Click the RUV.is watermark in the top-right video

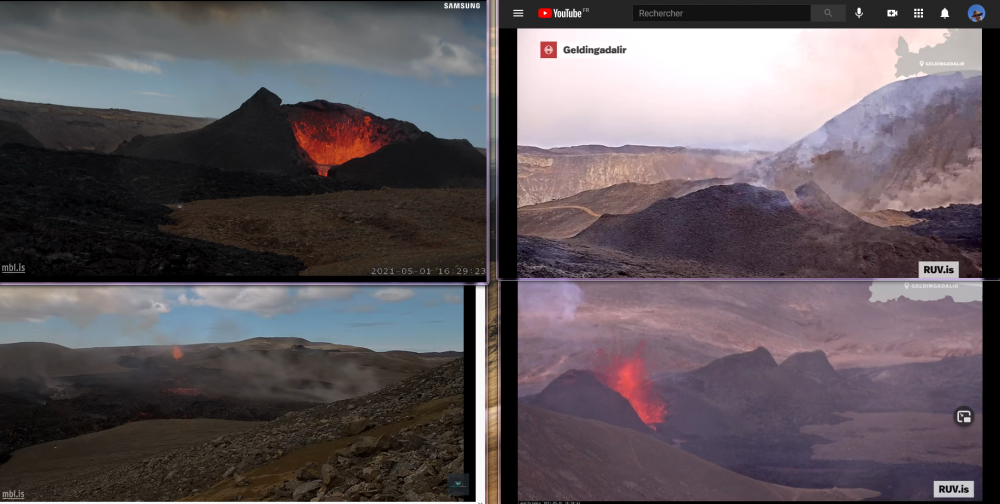coord(939,269)
